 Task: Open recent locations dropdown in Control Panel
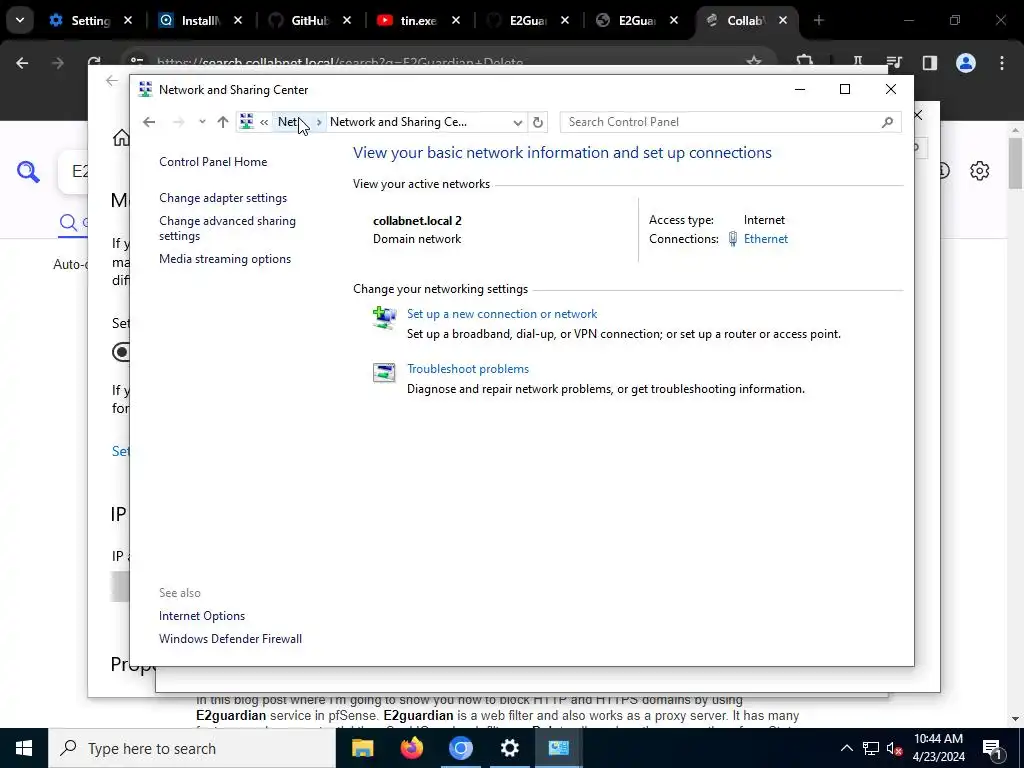coord(202,122)
